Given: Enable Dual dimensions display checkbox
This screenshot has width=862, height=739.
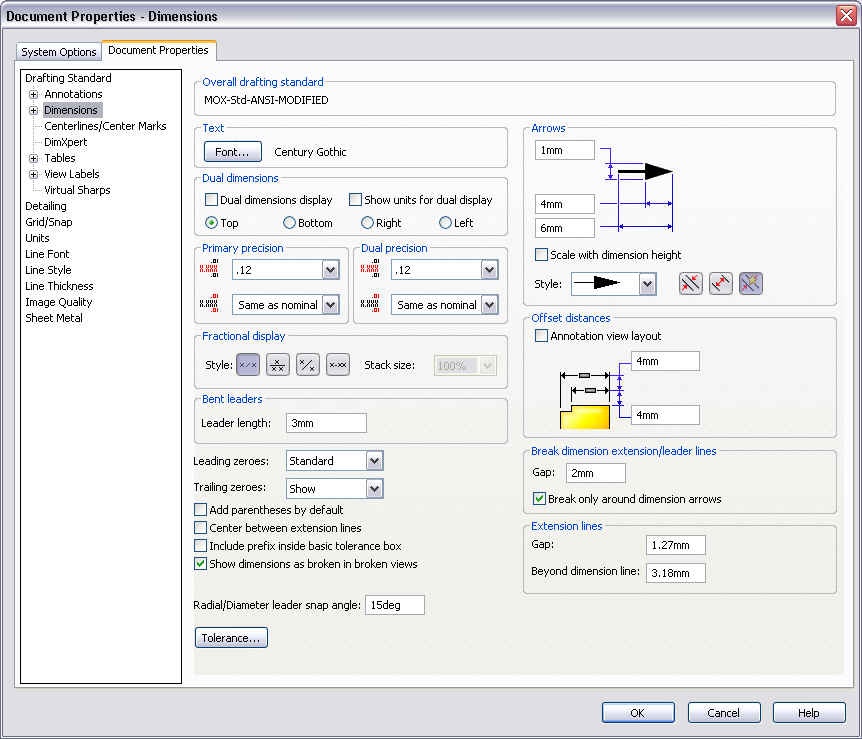Looking at the screenshot, I should (x=211, y=200).
